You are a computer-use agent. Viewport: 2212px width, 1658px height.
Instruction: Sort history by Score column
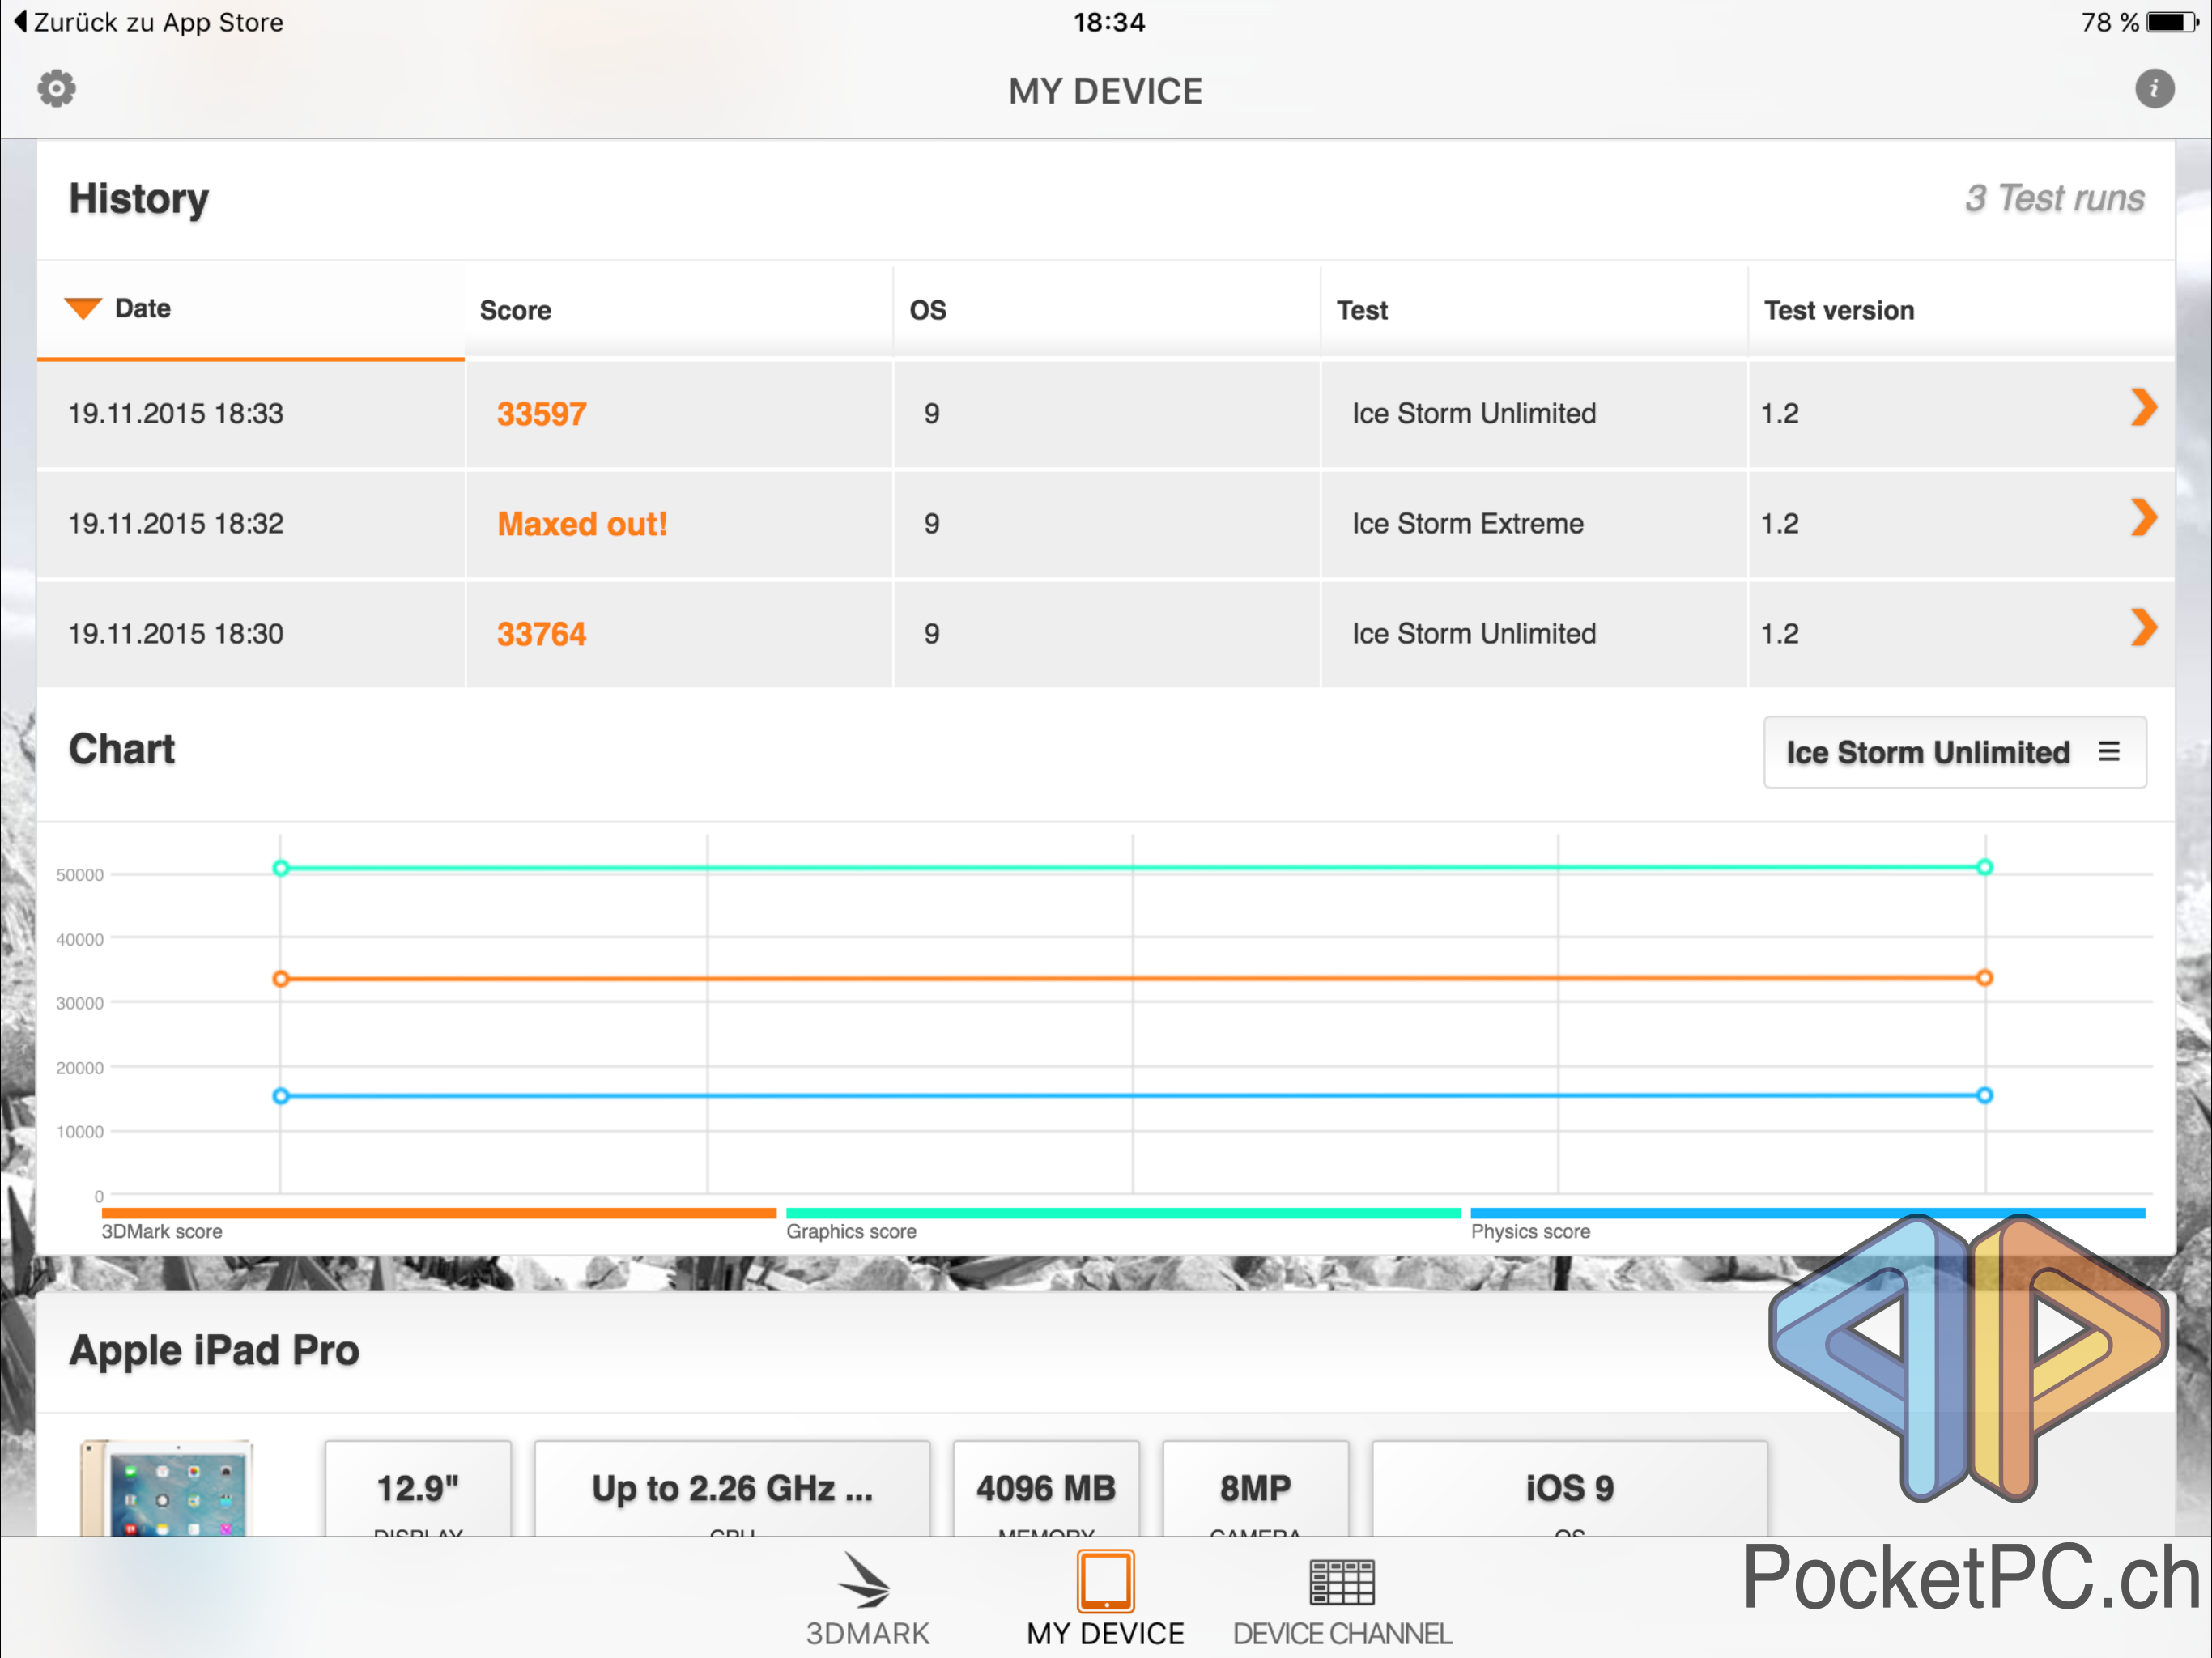point(679,309)
